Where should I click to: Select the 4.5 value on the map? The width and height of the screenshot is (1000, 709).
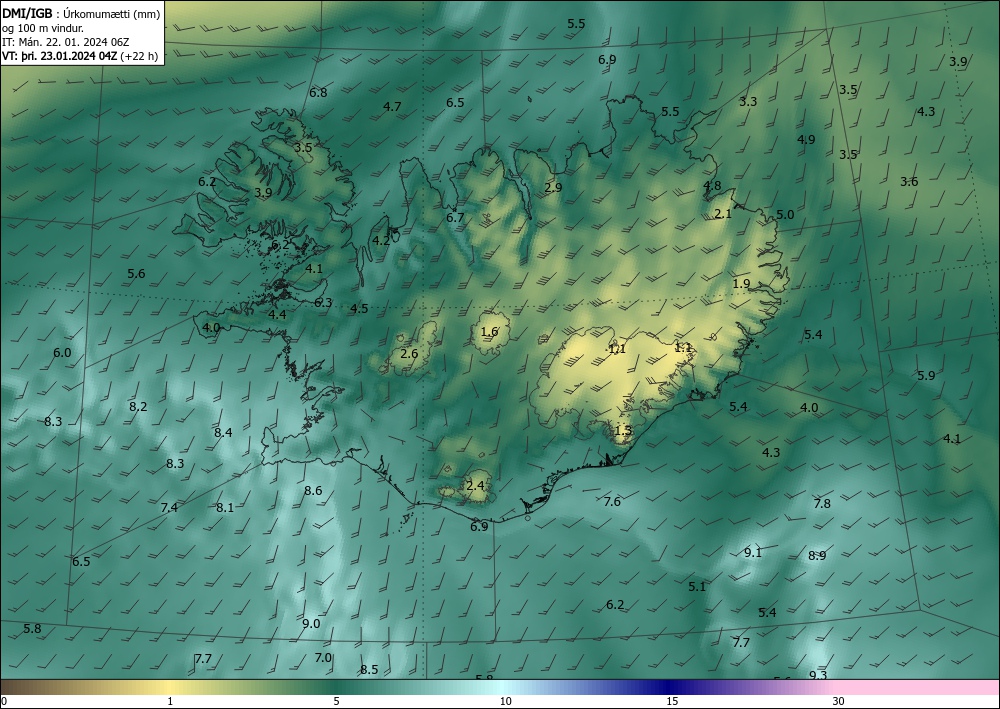pos(359,309)
